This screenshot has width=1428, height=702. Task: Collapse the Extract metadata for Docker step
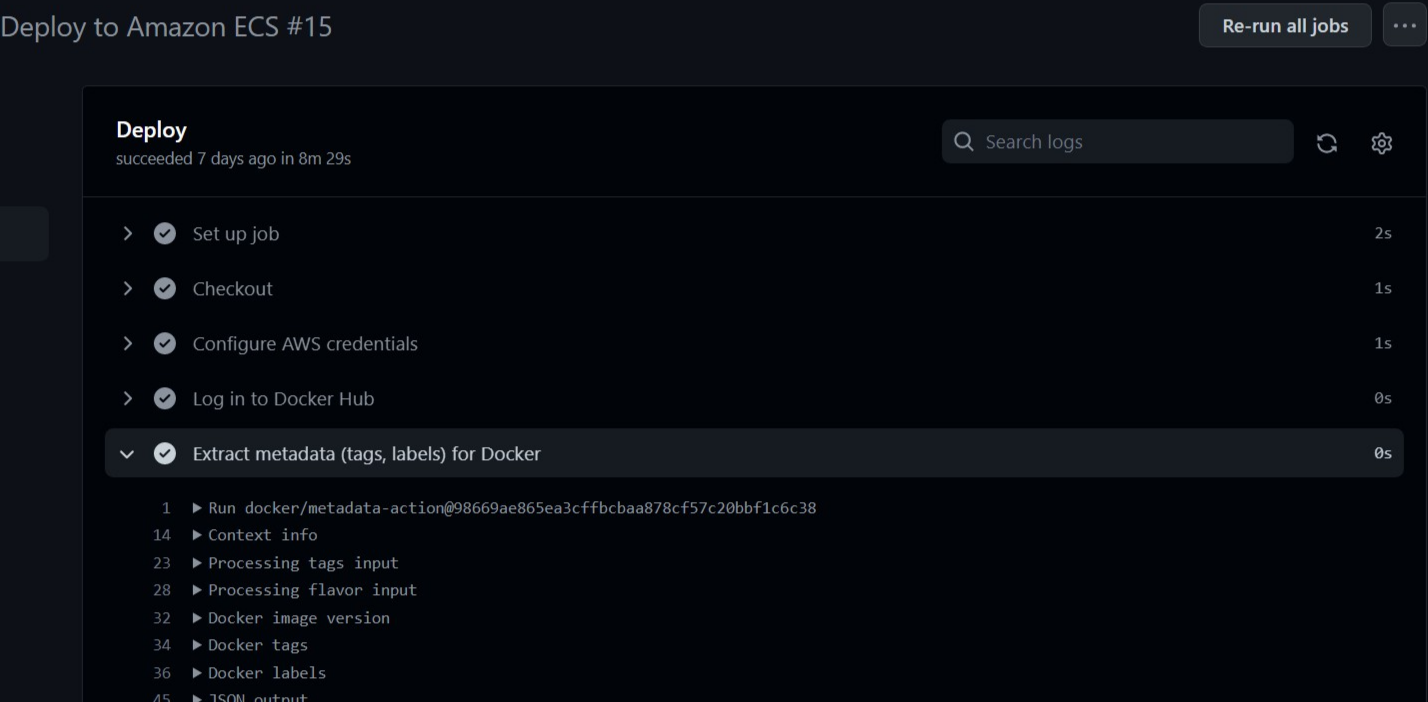coord(127,453)
